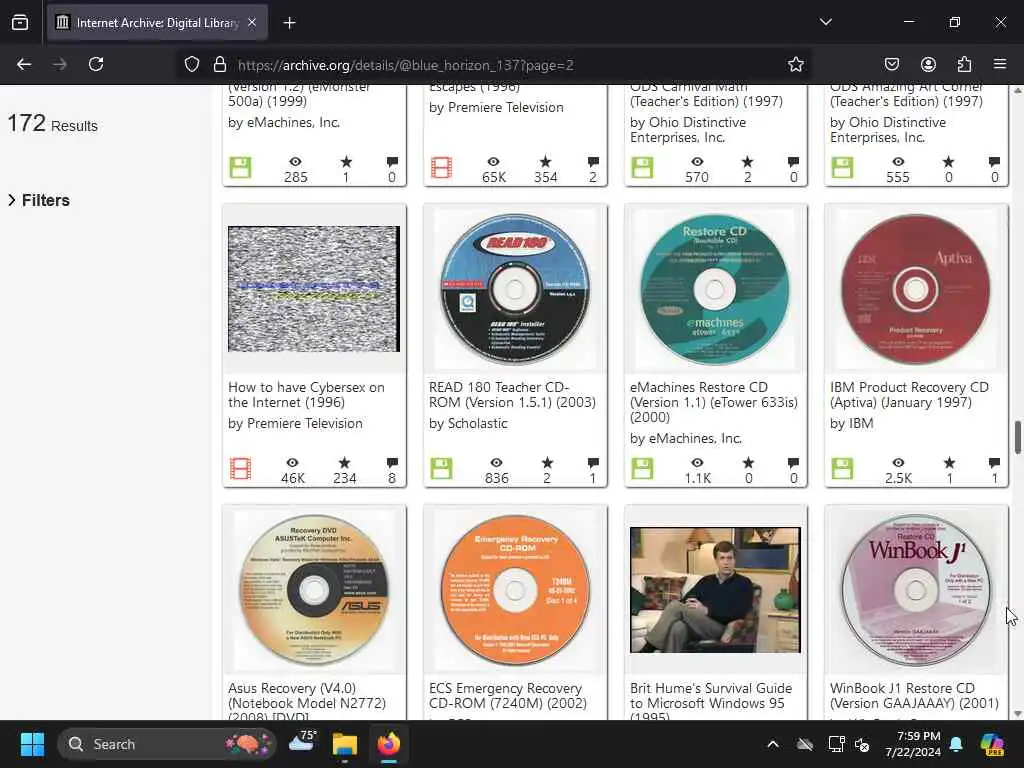Open Brit Hume's Survival Guide title
1024x768 pixels.
[x=711, y=700]
